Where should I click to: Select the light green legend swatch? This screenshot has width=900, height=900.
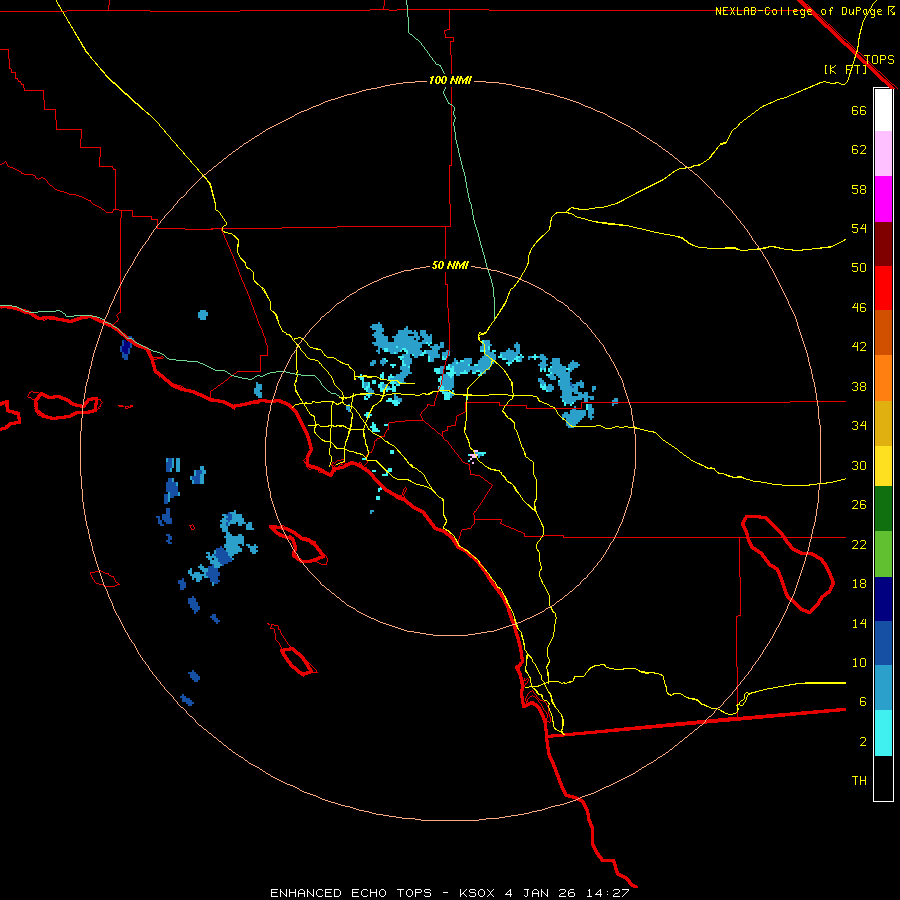[883, 554]
